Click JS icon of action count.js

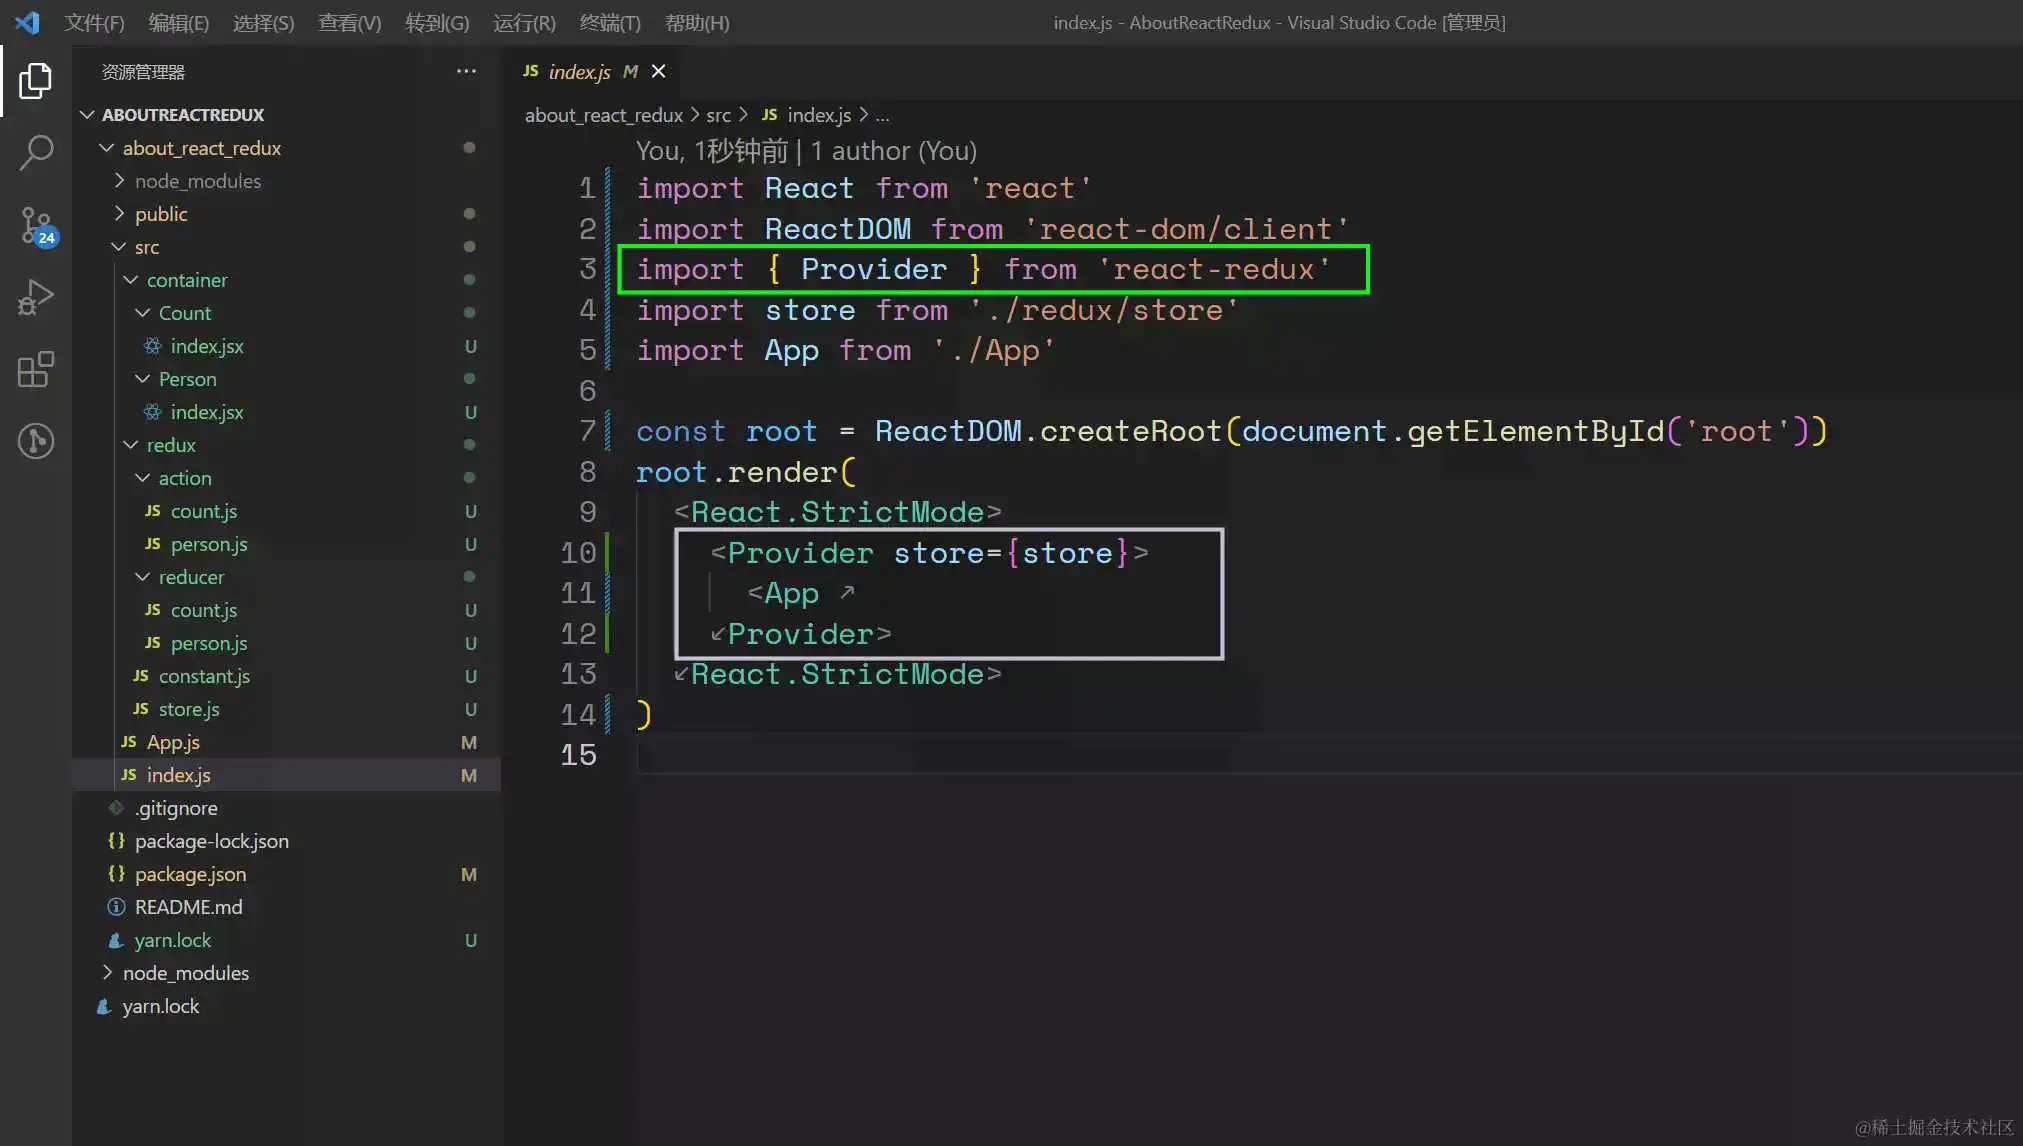click(x=153, y=511)
